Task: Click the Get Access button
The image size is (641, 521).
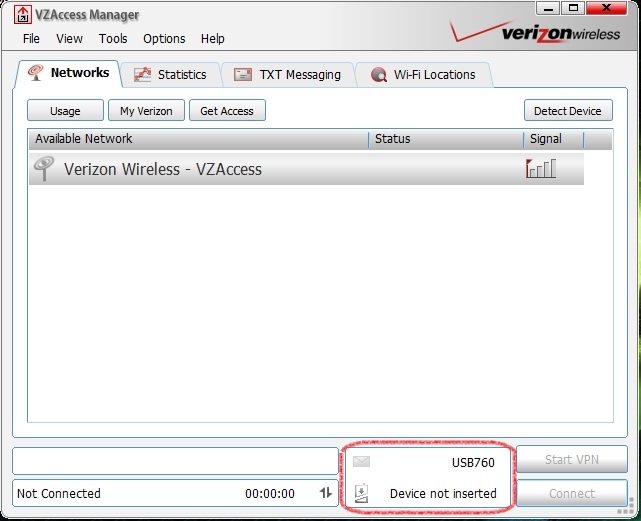Action: coord(227,110)
